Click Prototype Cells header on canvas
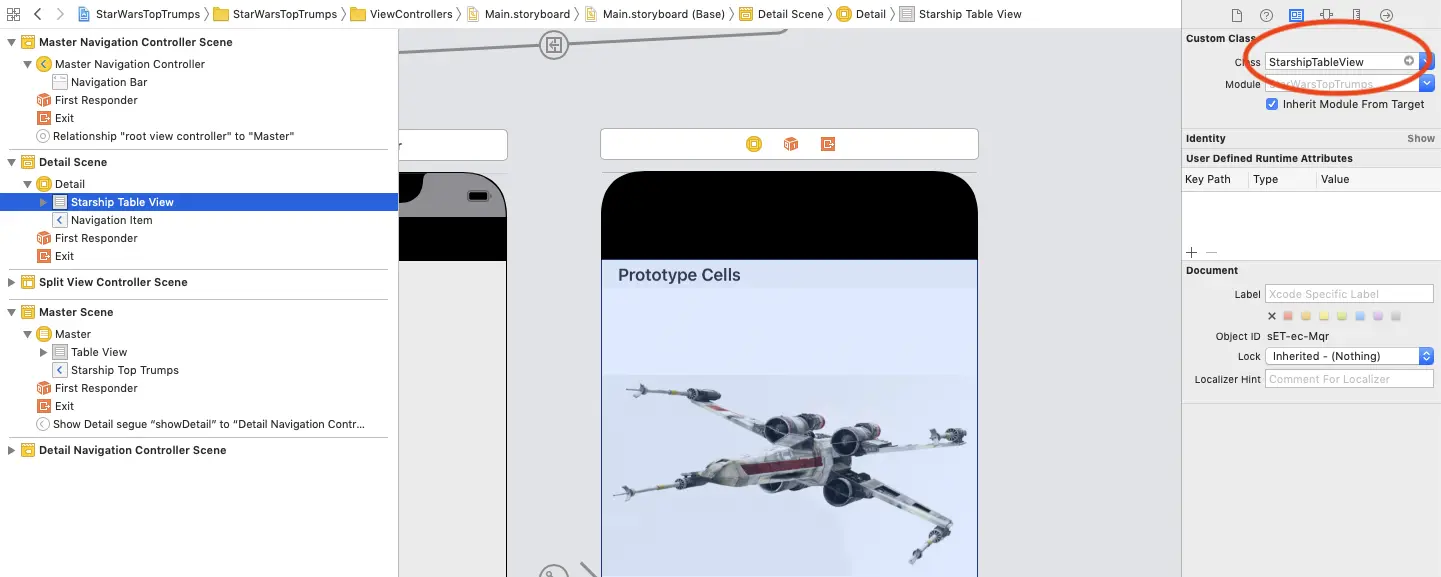Screen dimensions: 1441x577 (x=679, y=275)
